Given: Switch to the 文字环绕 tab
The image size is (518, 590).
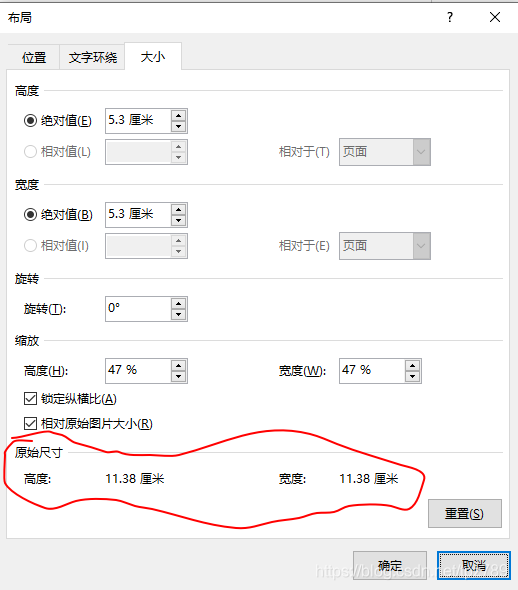Looking at the screenshot, I should pos(93,57).
